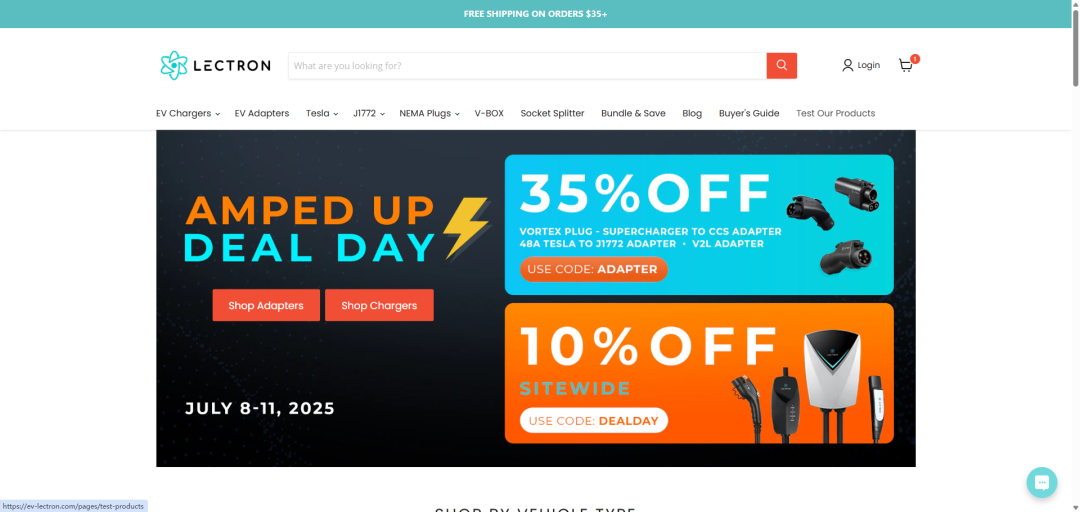Click the Shop Adapters button
This screenshot has height=512, width=1080.
pos(266,305)
